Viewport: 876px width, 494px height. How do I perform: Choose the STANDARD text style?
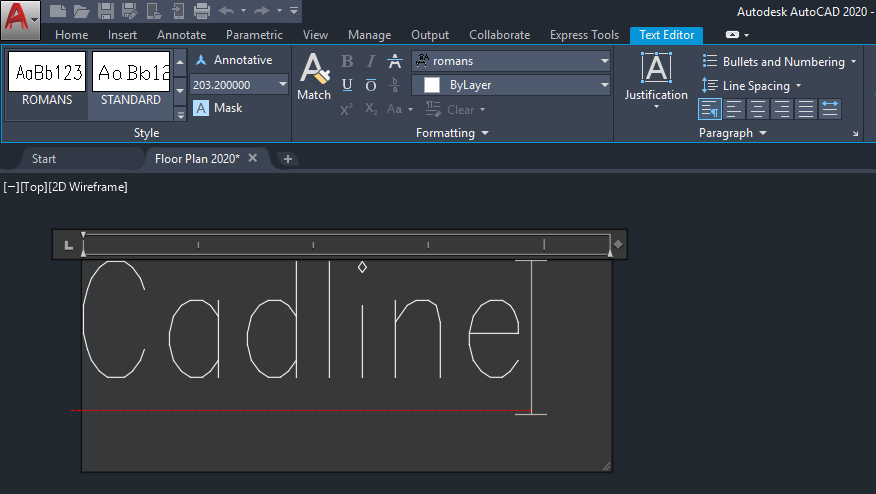(x=131, y=78)
